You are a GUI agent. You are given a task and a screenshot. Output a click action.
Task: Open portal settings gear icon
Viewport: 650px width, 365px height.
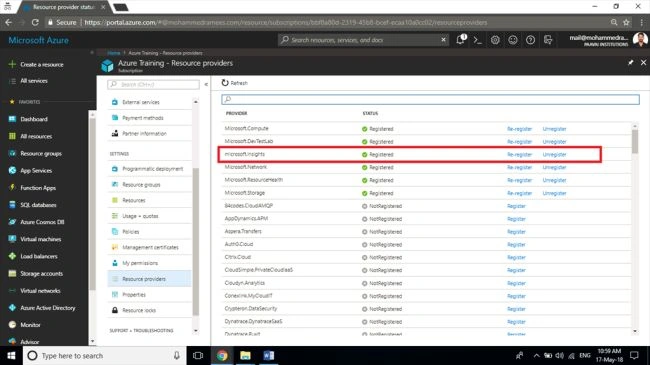[x=495, y=40]
